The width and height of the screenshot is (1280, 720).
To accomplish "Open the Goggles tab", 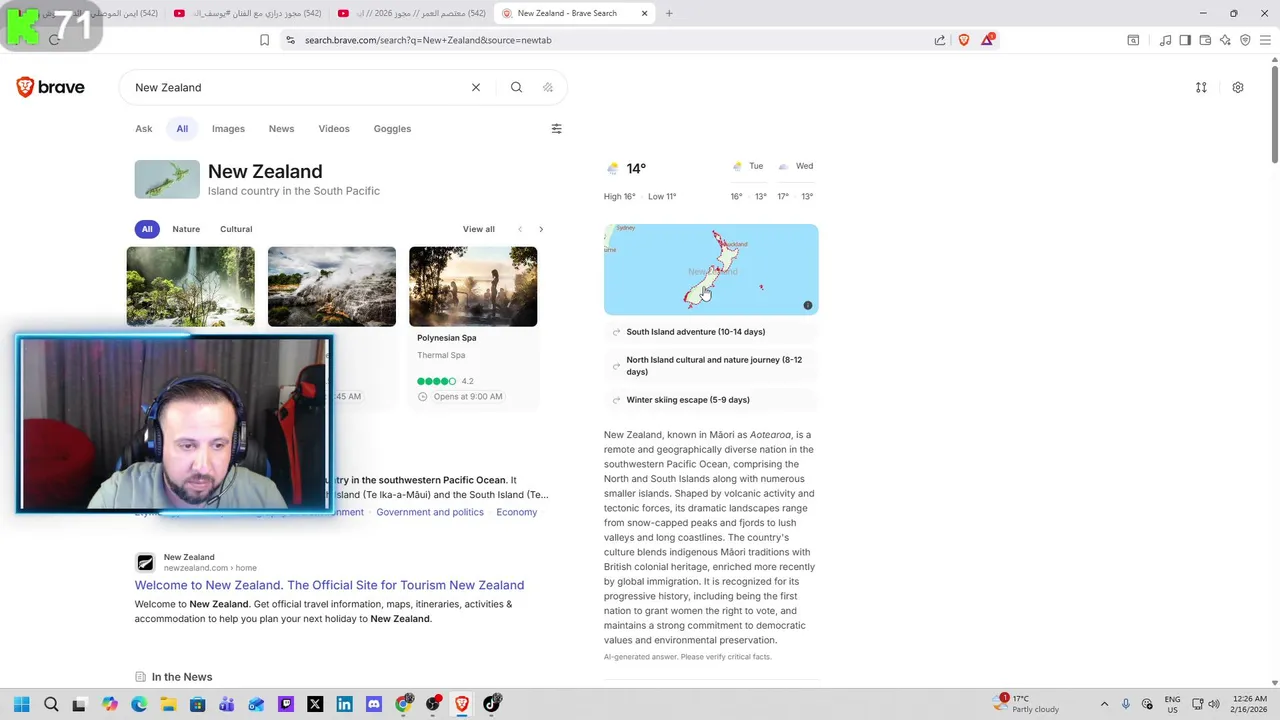I will (x=392, y=128).
